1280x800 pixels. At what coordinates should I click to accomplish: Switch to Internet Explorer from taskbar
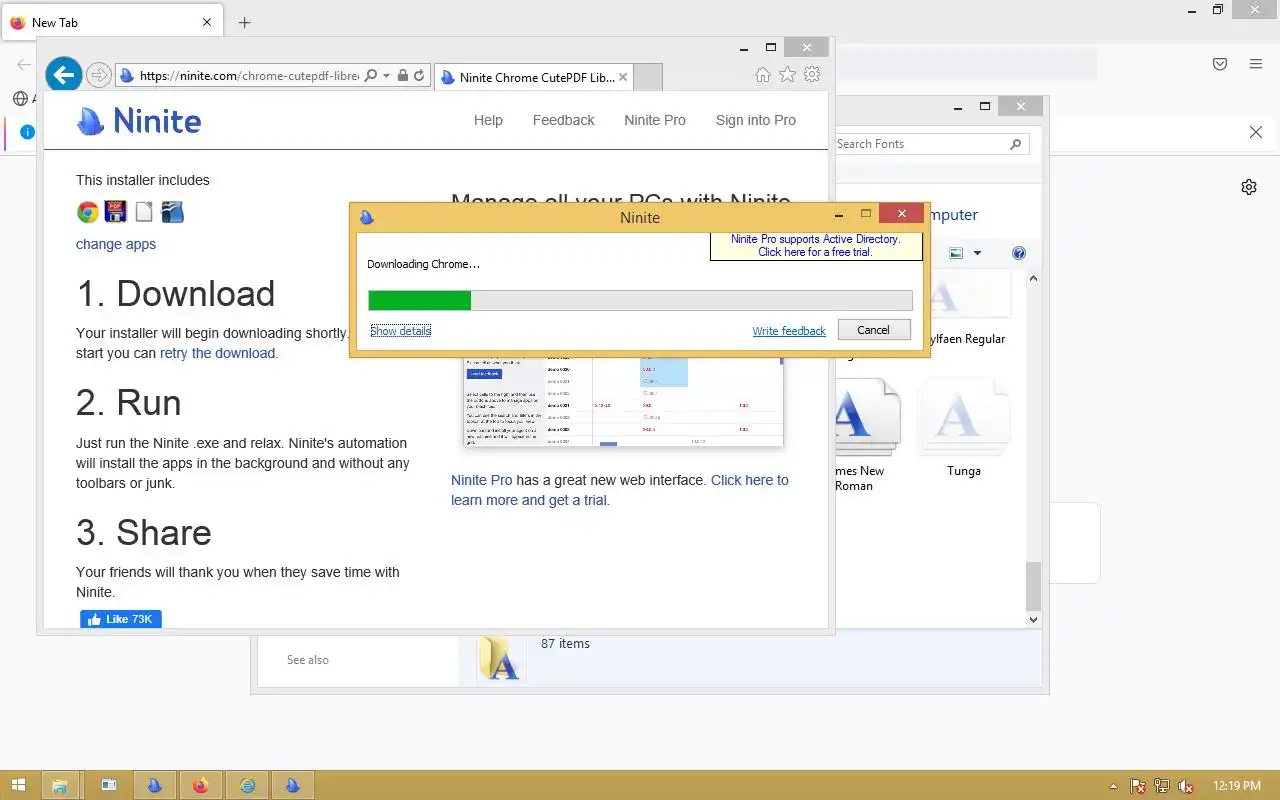[x=247, y=786]
